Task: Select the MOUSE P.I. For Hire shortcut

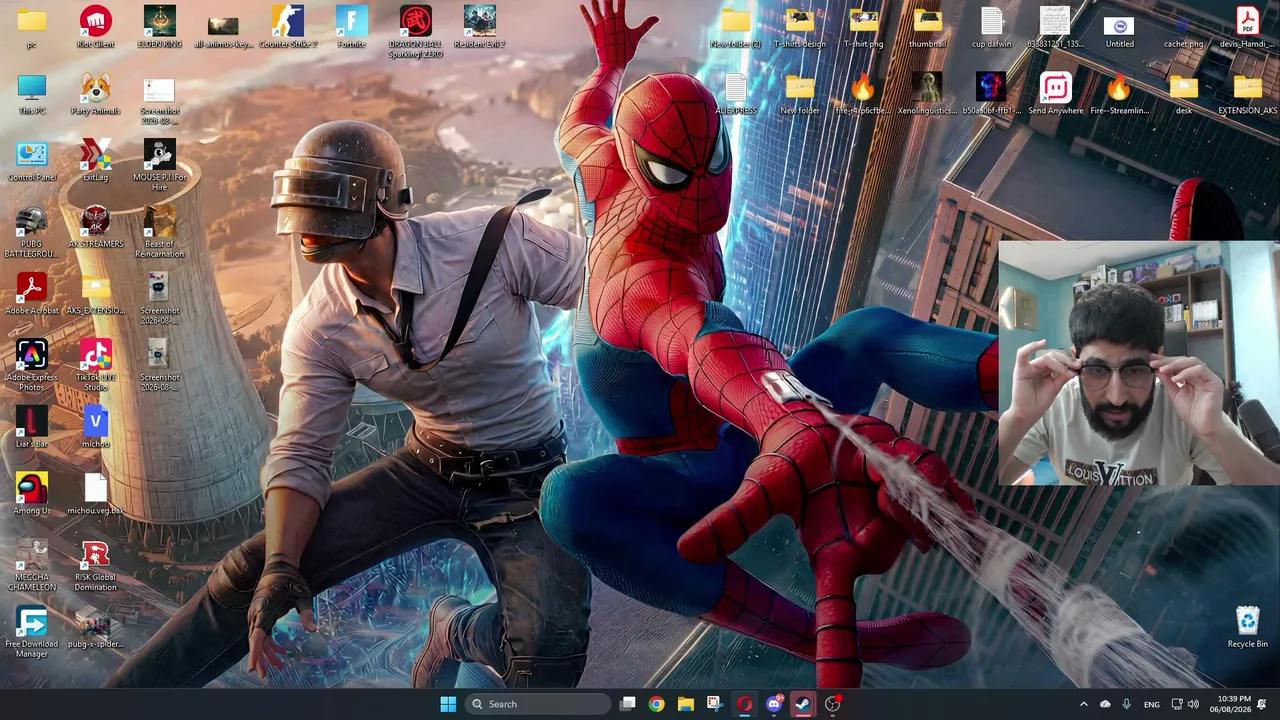Action: (x=159, y=166)
